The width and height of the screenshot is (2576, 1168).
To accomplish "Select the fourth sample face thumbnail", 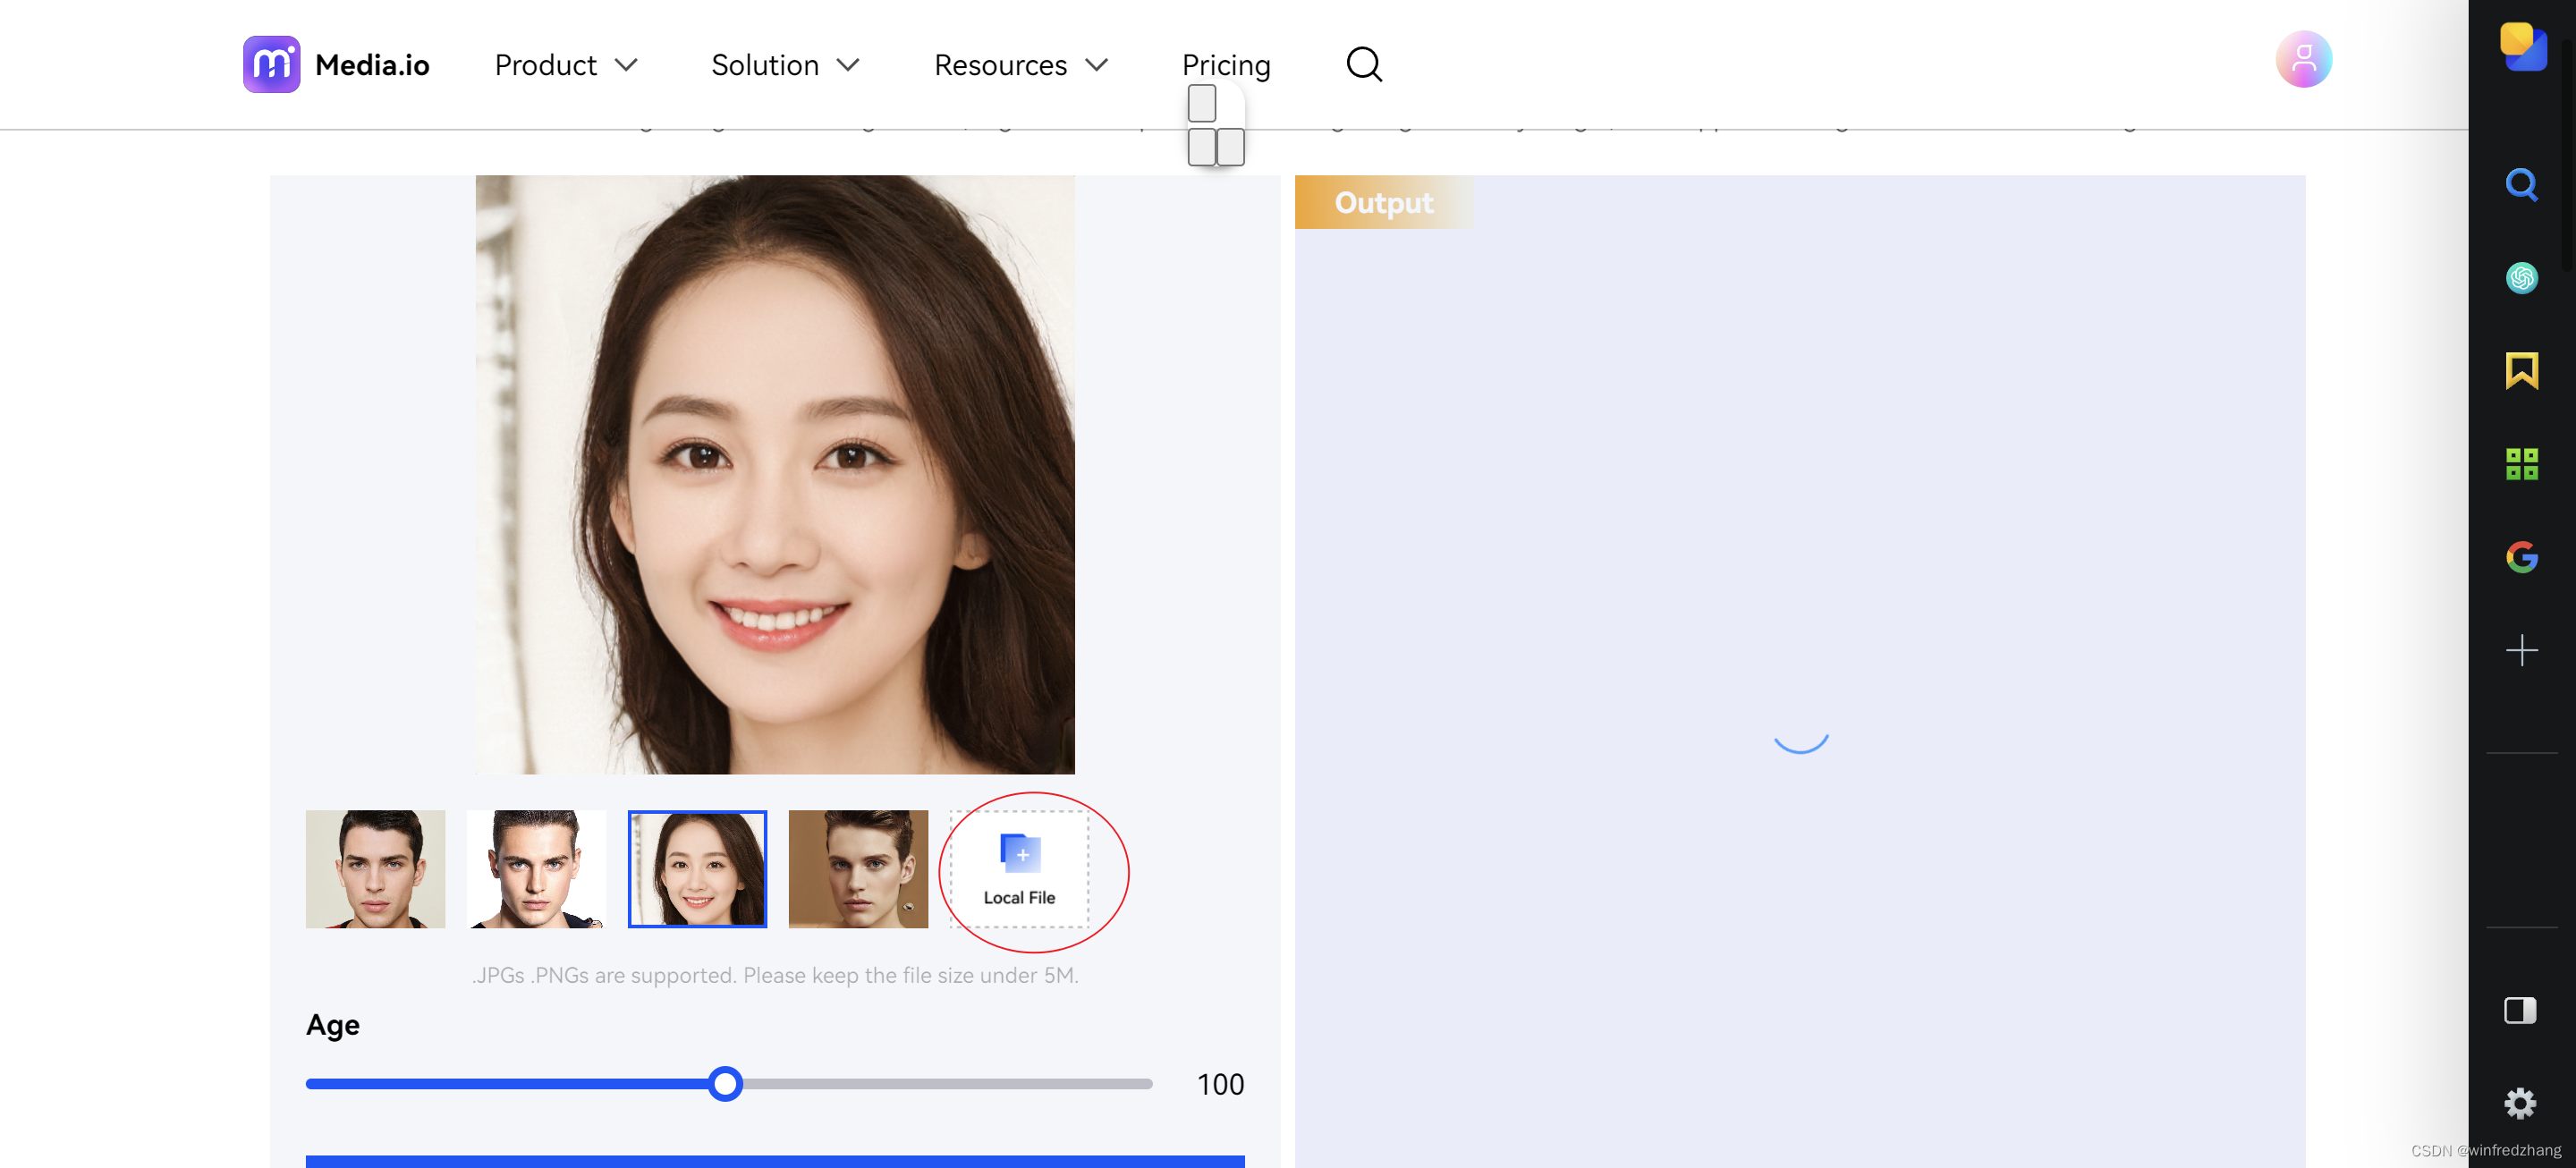I will (x=857, y=869).
